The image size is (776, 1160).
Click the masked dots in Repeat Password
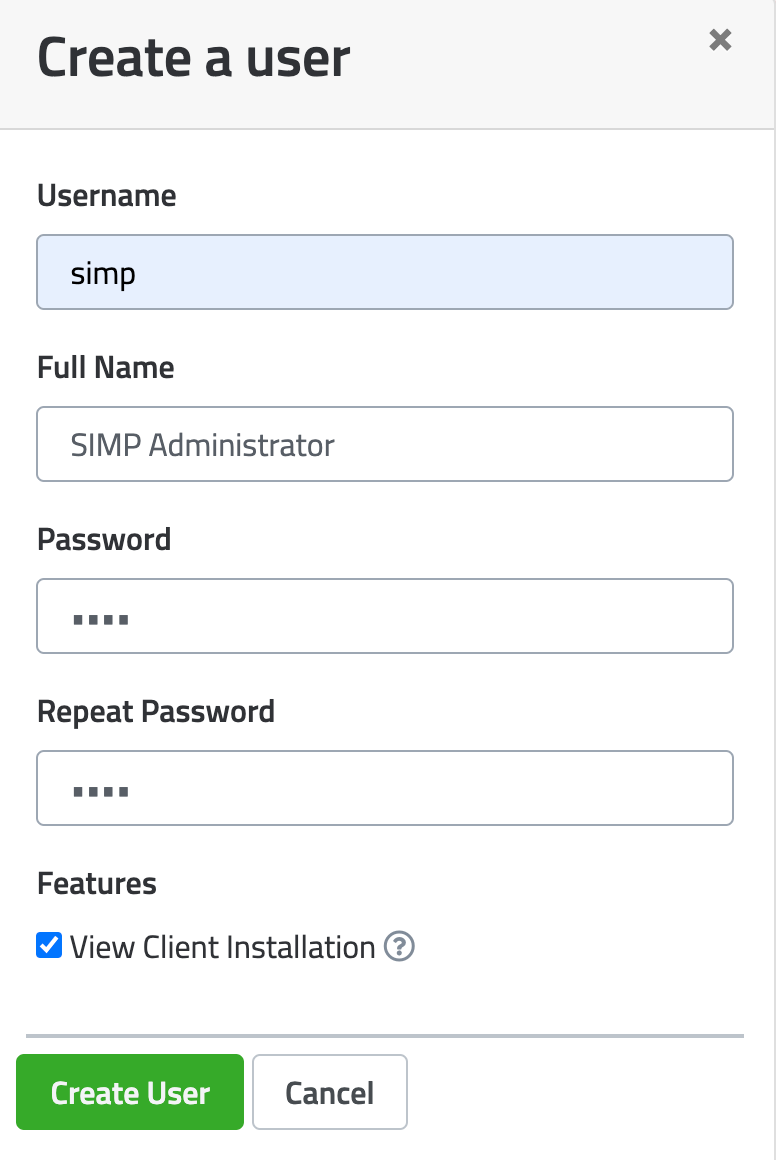click(x=101, y=791)
